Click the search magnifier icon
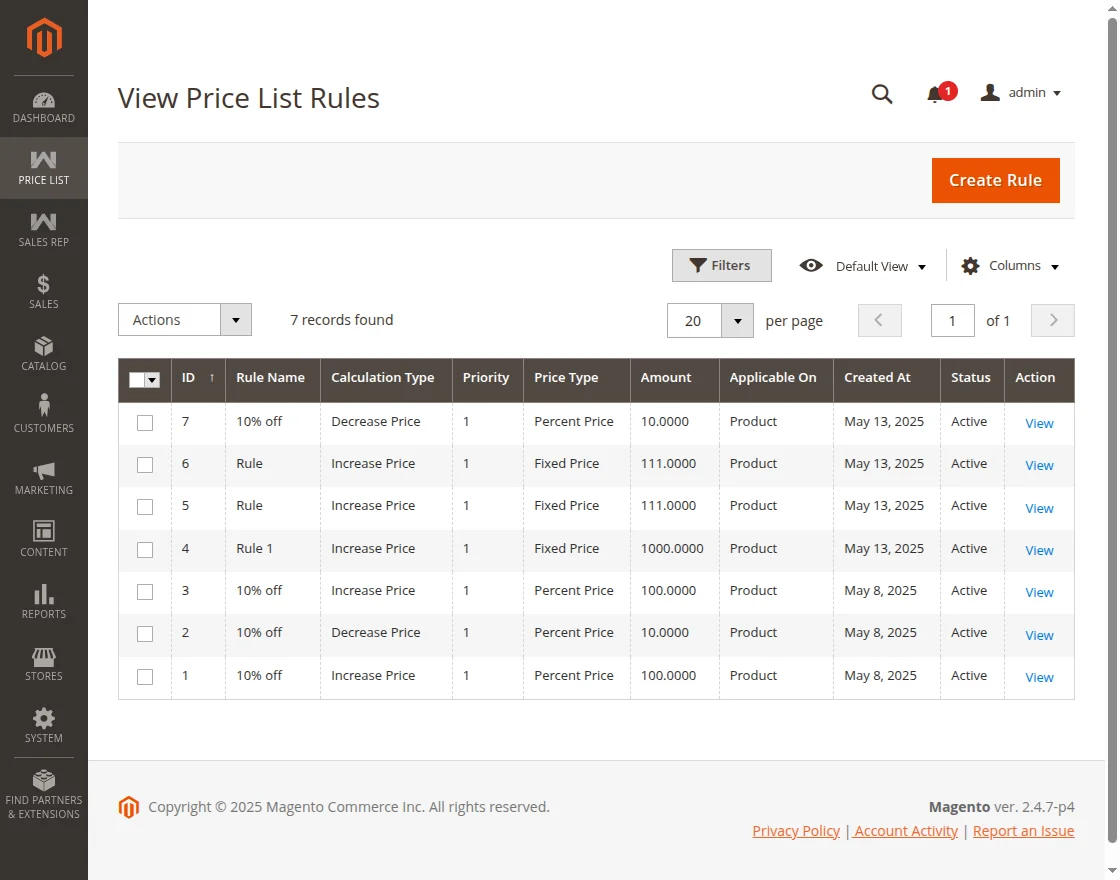1120x880 pixels. (881, 94)
